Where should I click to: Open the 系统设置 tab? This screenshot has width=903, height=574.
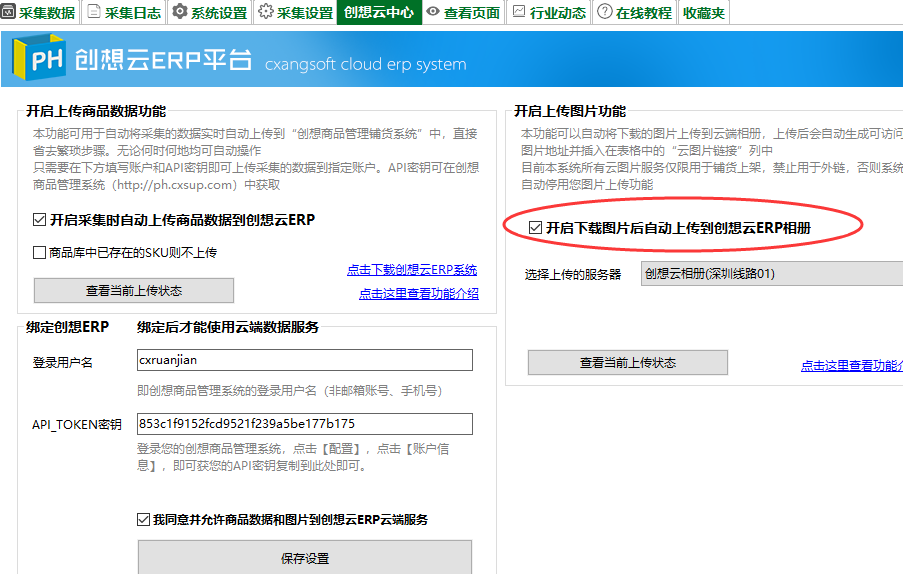210,12
